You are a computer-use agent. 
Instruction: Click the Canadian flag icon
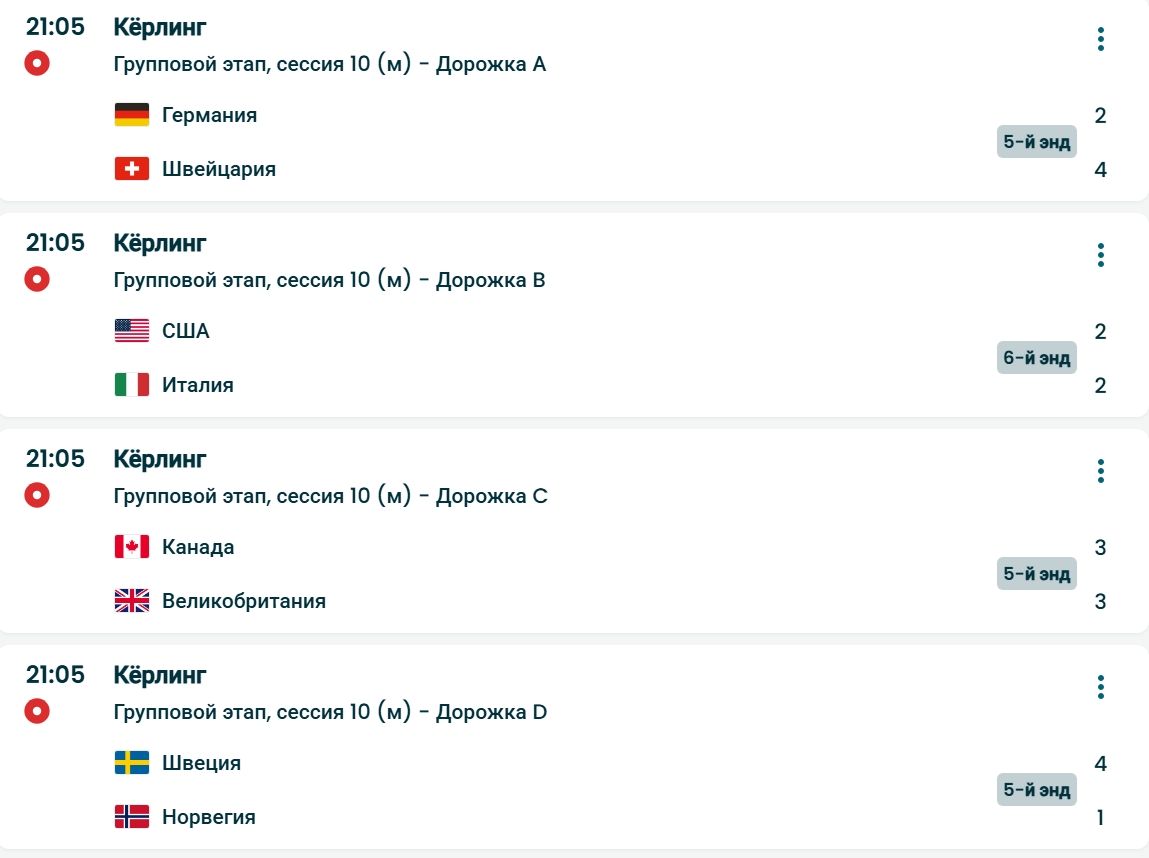click(x=132, y=547)
